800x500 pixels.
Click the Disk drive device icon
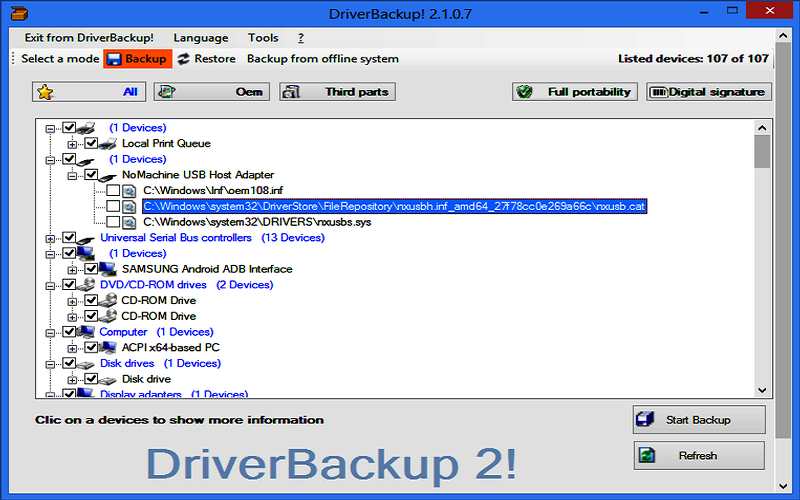coord(108,380)
